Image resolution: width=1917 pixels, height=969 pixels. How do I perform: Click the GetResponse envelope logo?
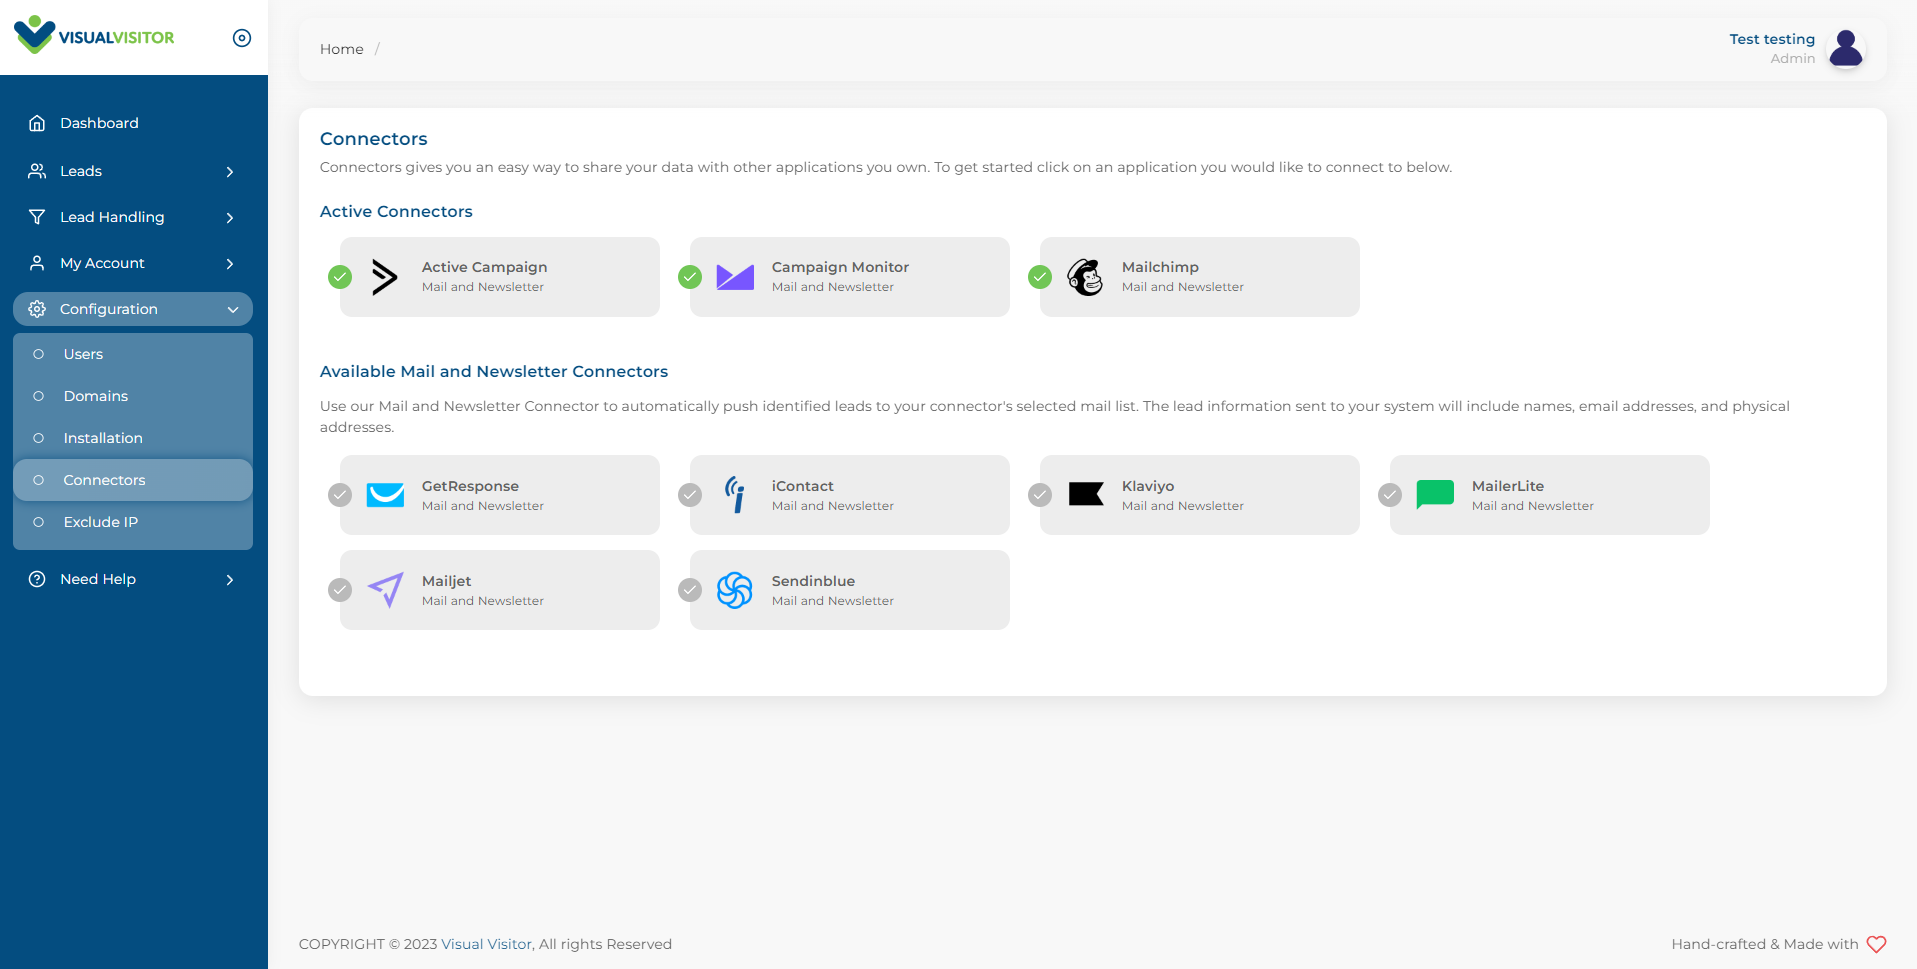[x=385, y=495]
